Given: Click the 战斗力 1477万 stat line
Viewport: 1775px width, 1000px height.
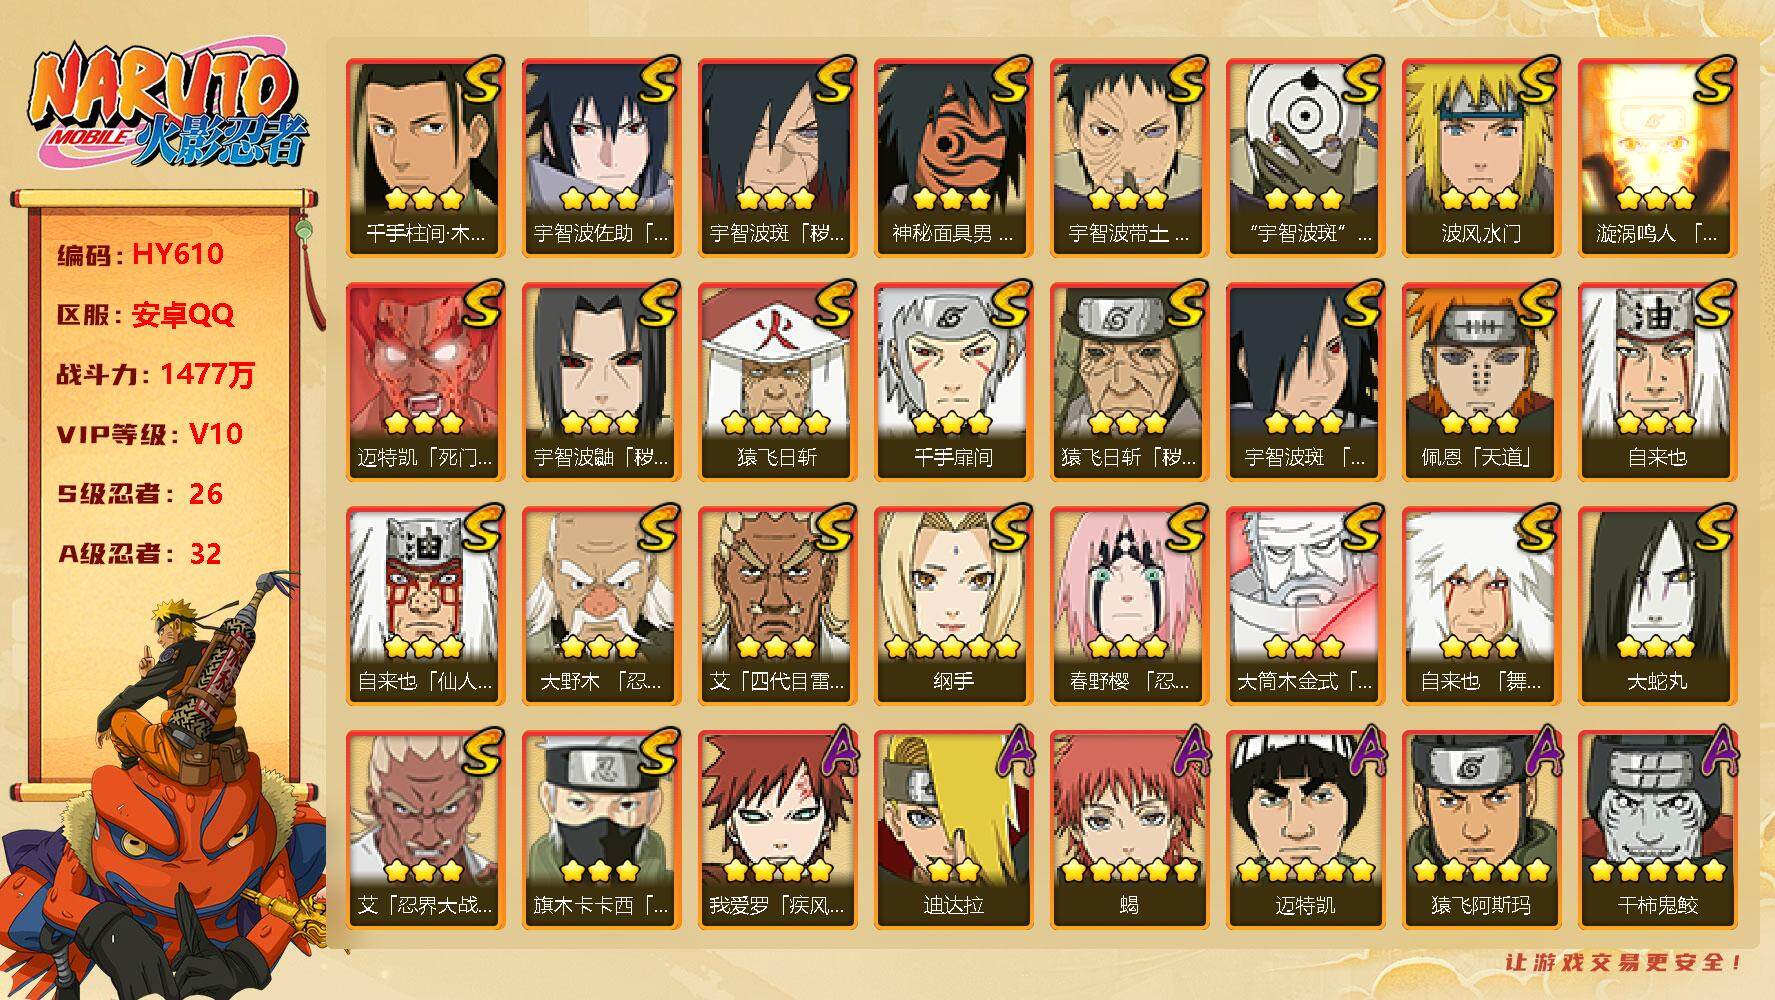Looking at the screenshot, I should tap(156, 374).
